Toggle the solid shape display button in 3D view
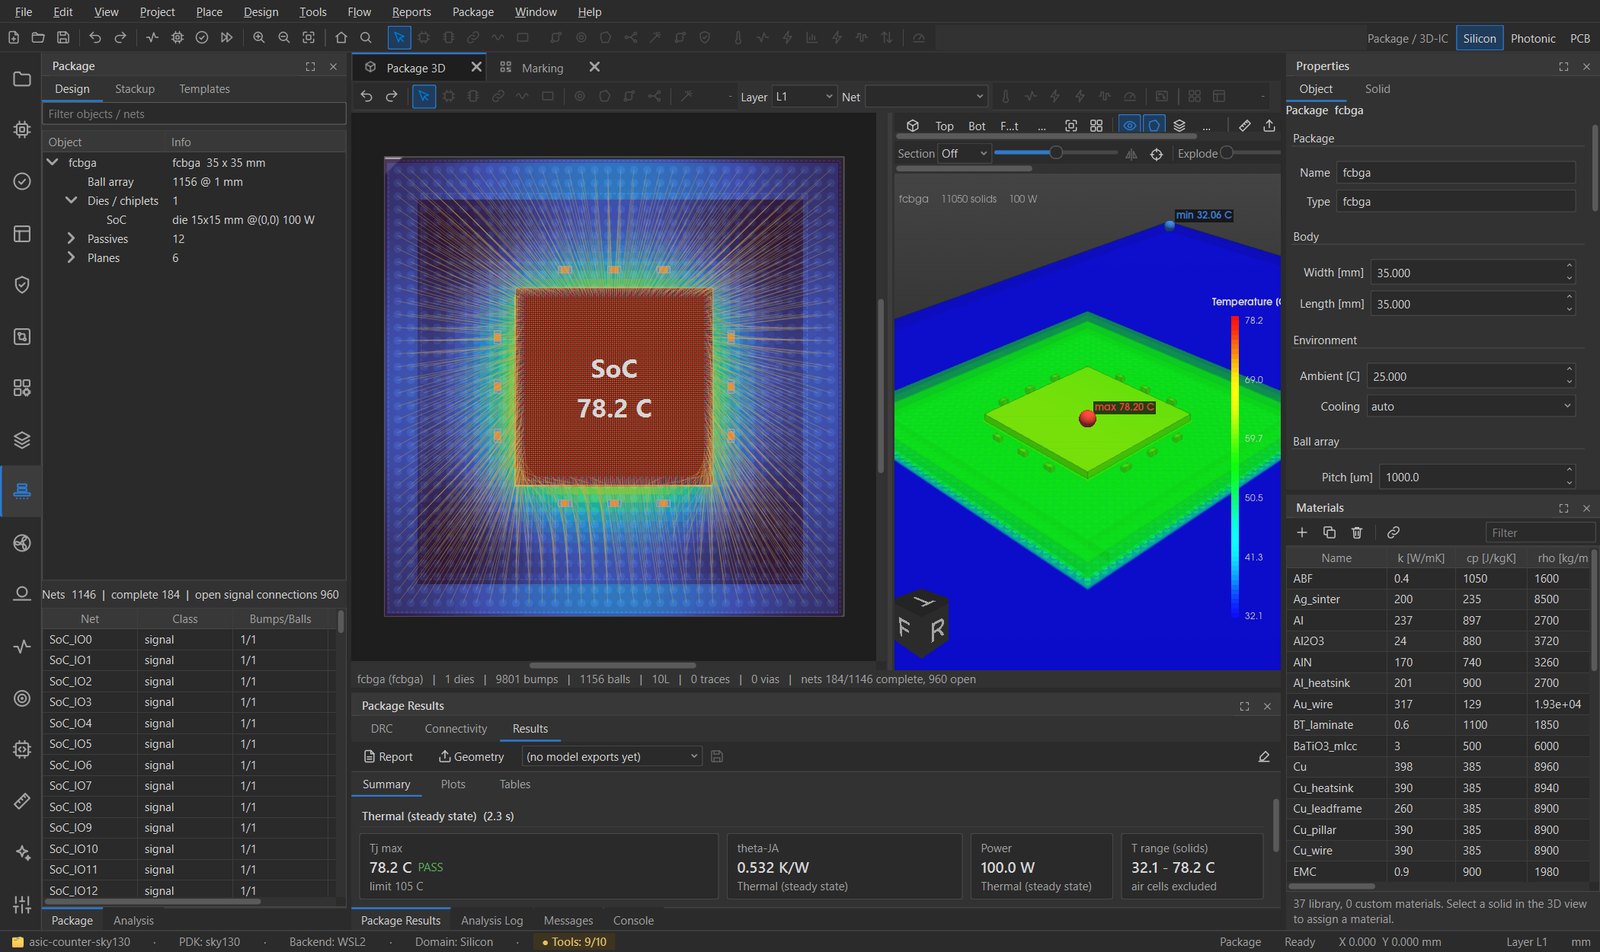This screenshot has height=952, width=1600. click(x=1154, y=126)
